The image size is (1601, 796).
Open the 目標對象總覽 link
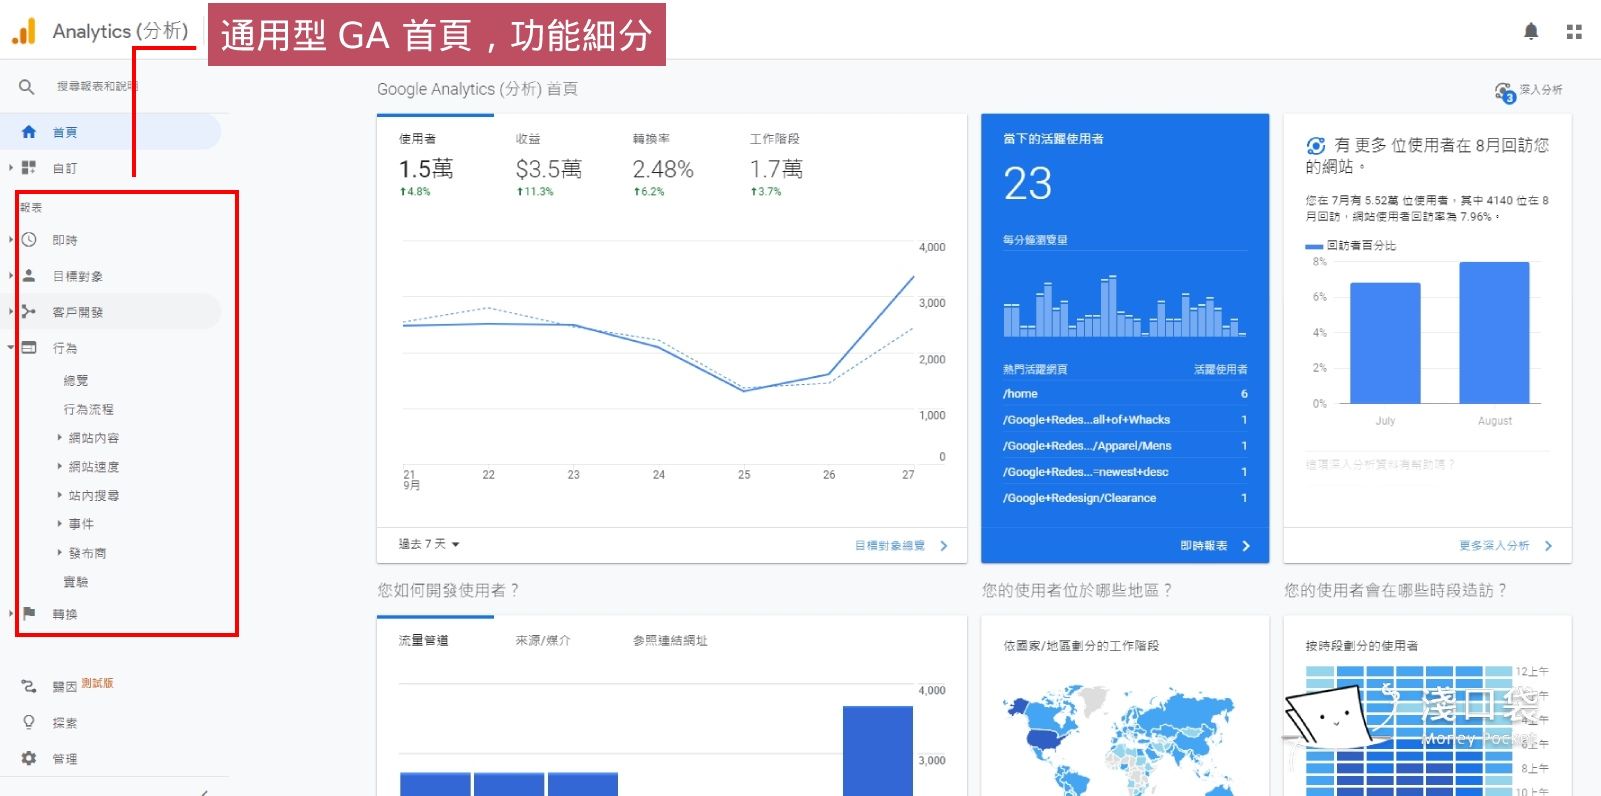[890, 546]
